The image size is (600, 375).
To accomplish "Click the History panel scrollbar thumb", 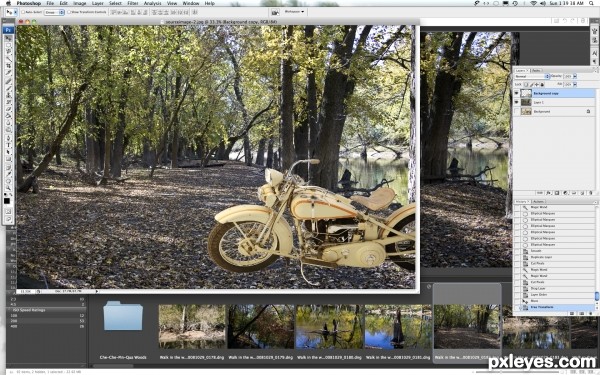I will [597, 296].
